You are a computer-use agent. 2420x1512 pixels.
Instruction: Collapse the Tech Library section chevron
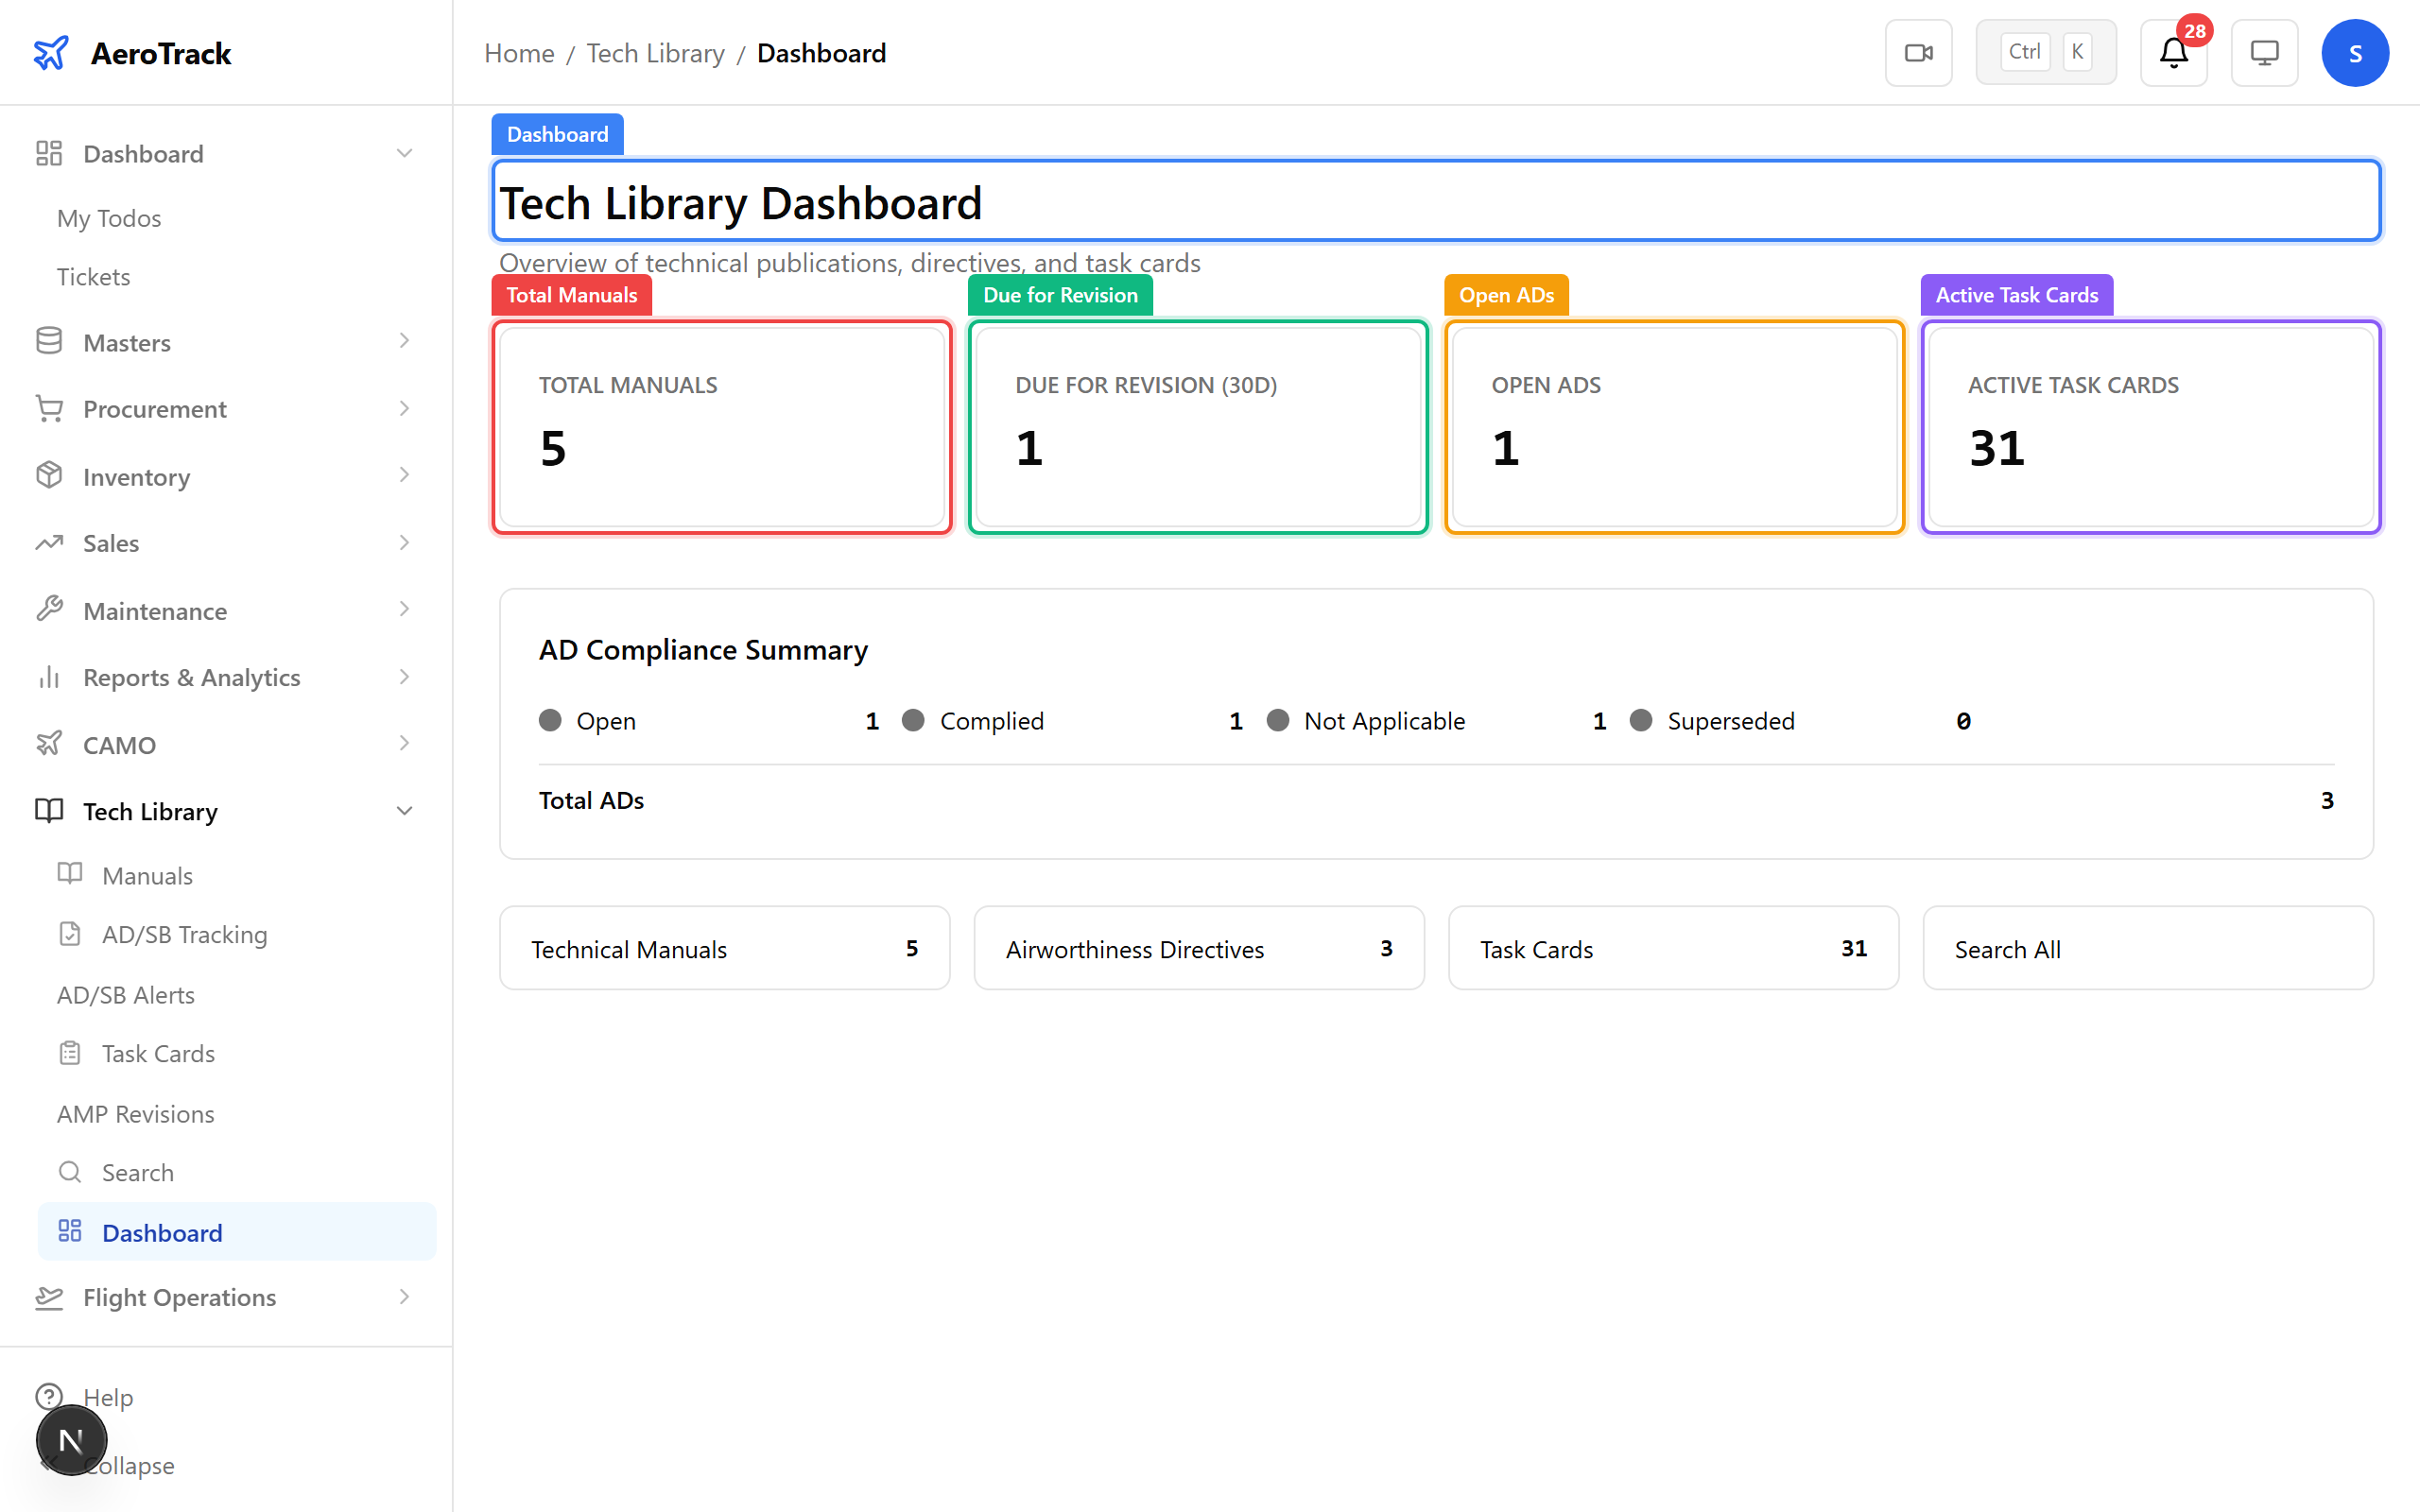404,810
